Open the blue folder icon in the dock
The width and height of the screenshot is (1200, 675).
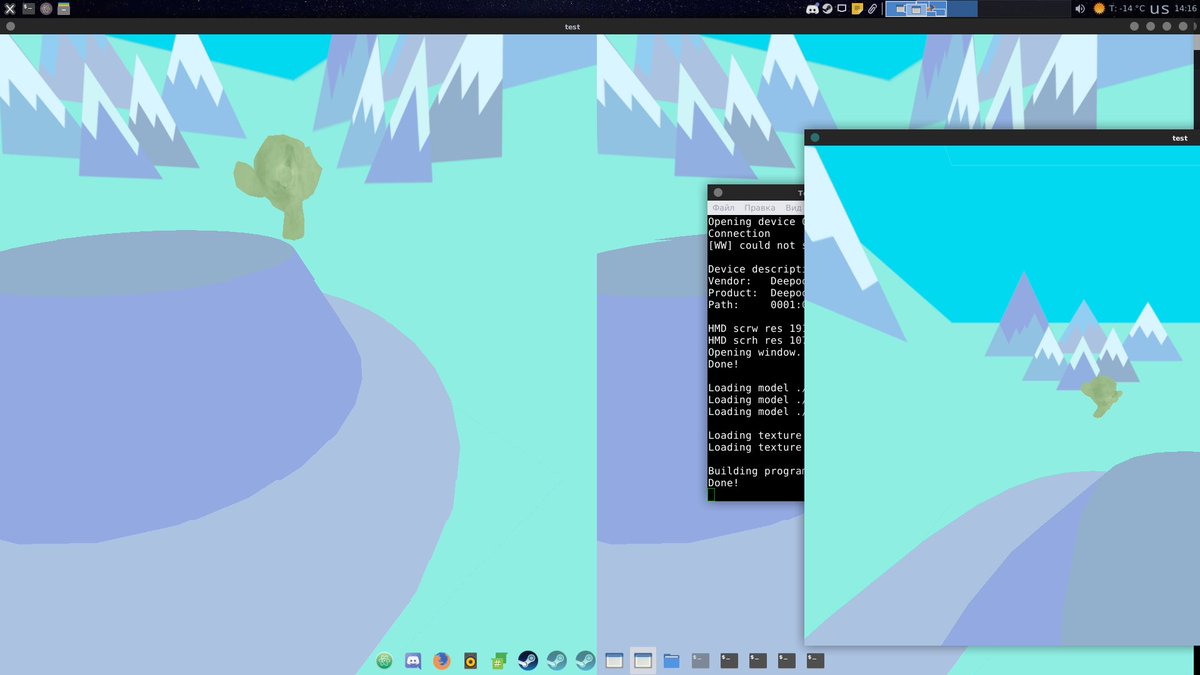(670, 660)
